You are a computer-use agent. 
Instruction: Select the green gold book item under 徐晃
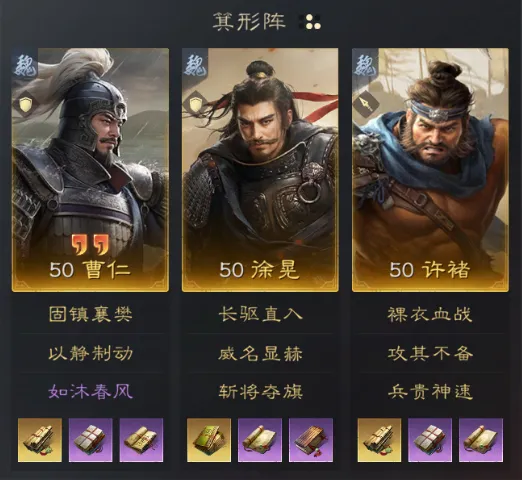[x=209, y=440]
